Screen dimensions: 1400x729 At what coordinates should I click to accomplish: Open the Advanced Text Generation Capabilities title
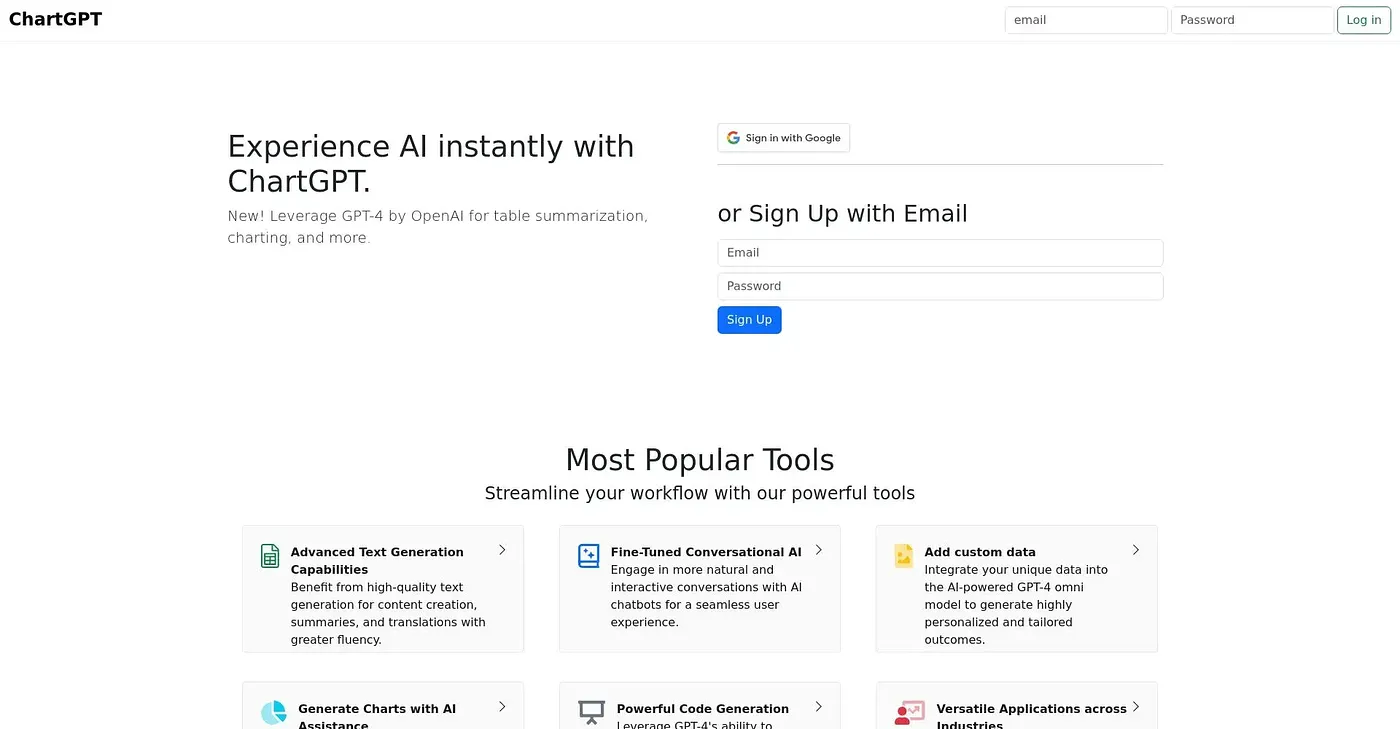(377, 561)
